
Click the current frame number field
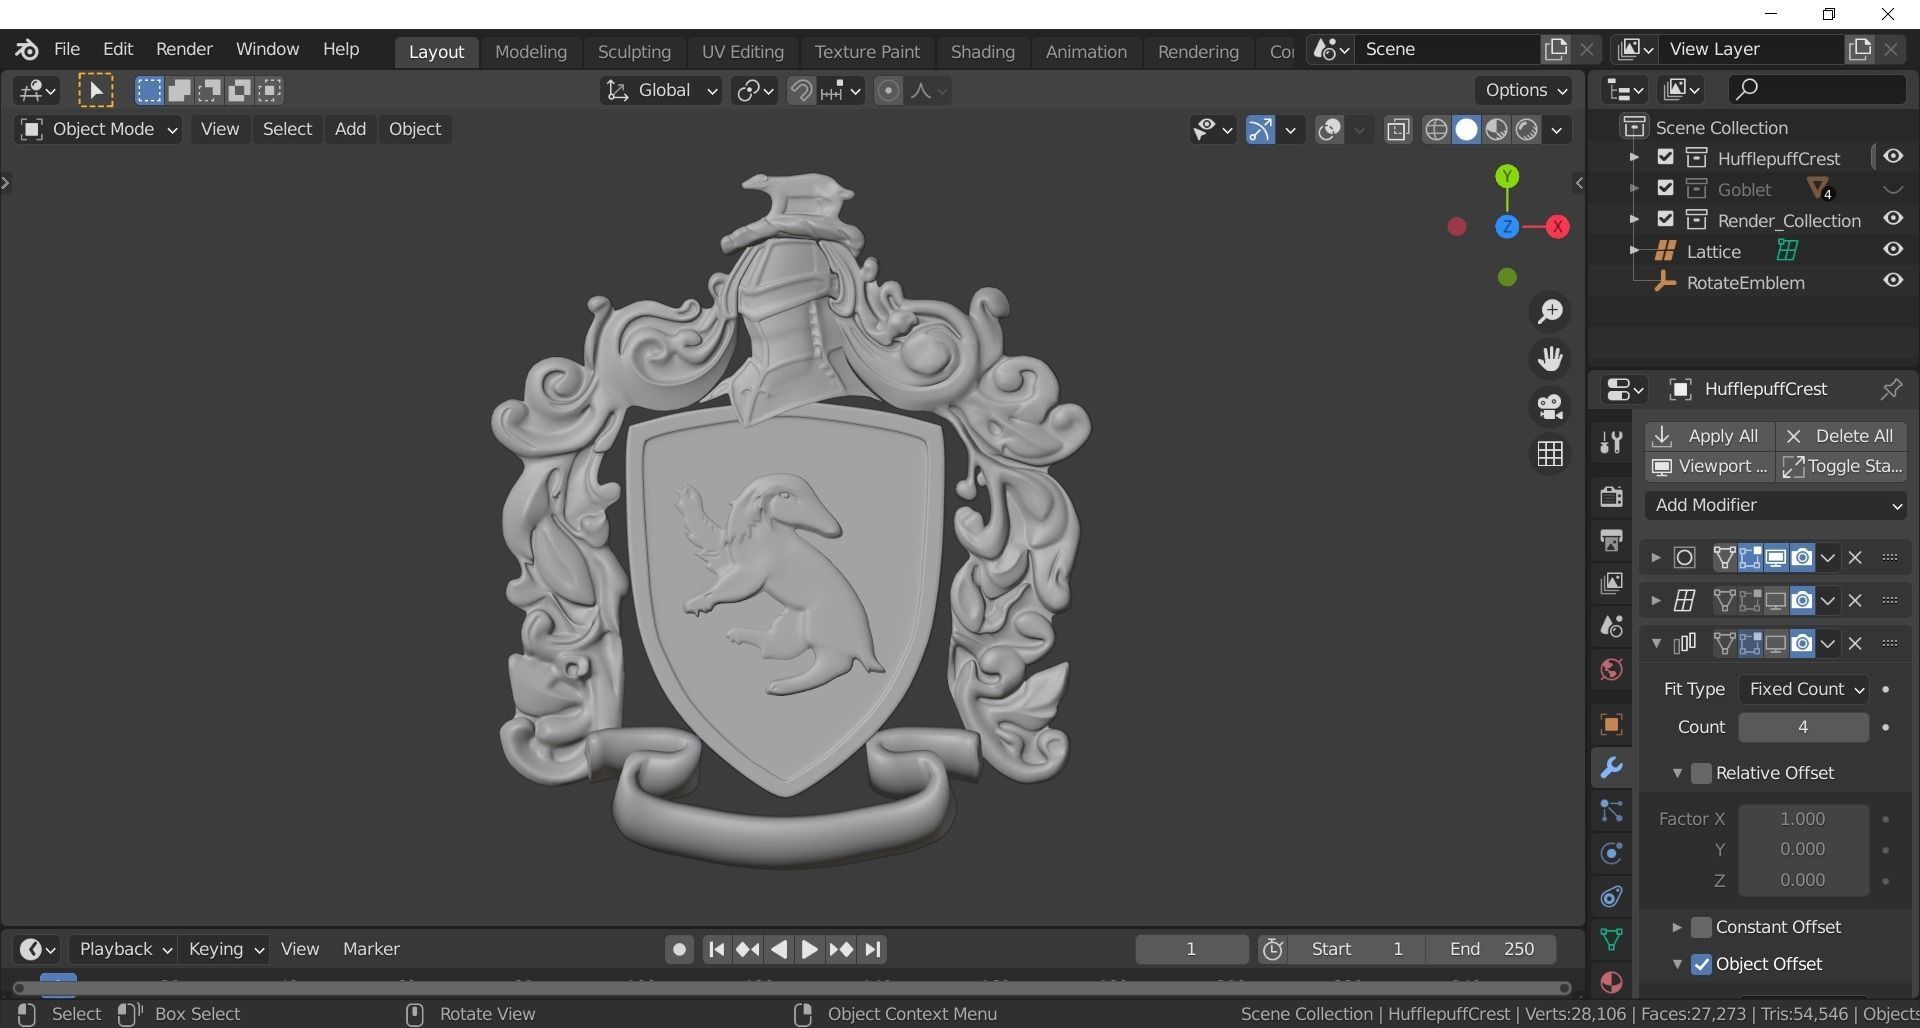[x=1191, y=949]
